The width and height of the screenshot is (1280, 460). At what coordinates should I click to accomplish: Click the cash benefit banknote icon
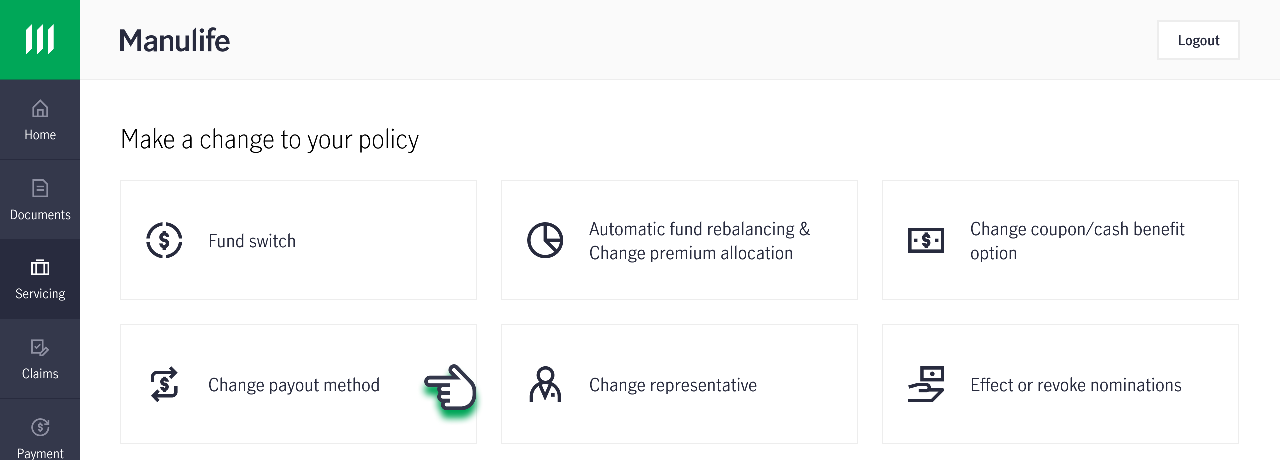(x=926, y=240)
